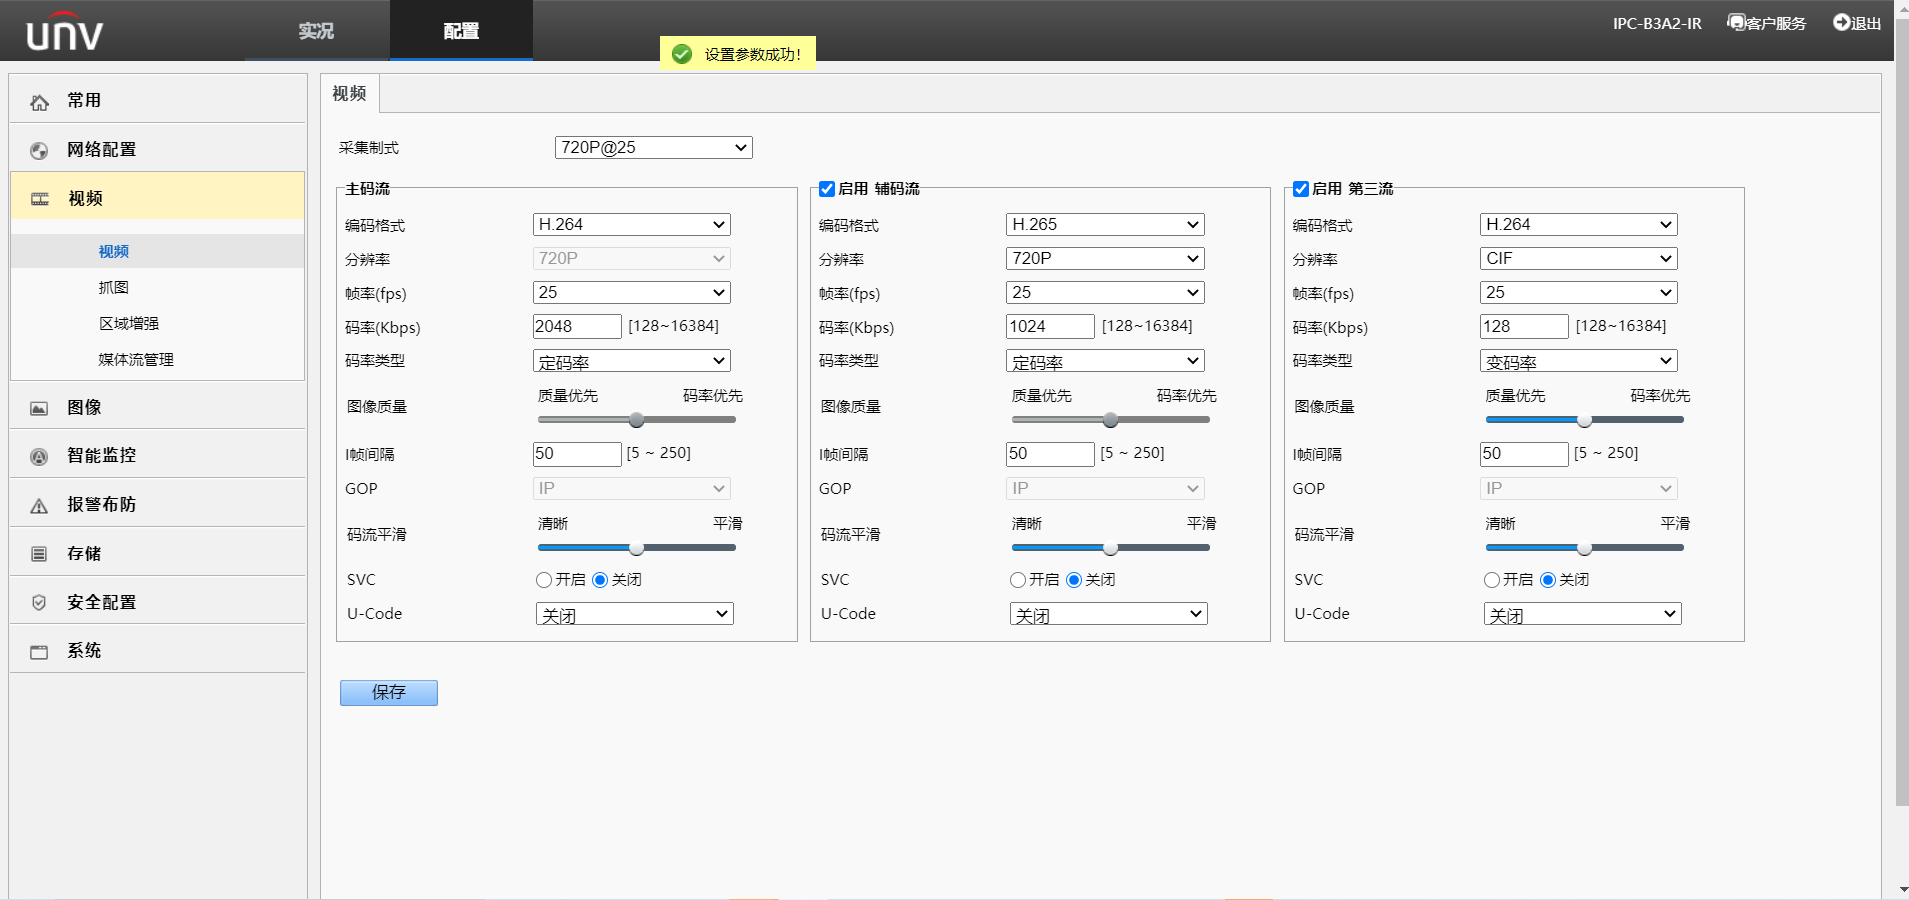This screenshot has height=900, width=1909.
Task: Click the 保存 save button
Action: pyautogui.click(x=389, y=693)
